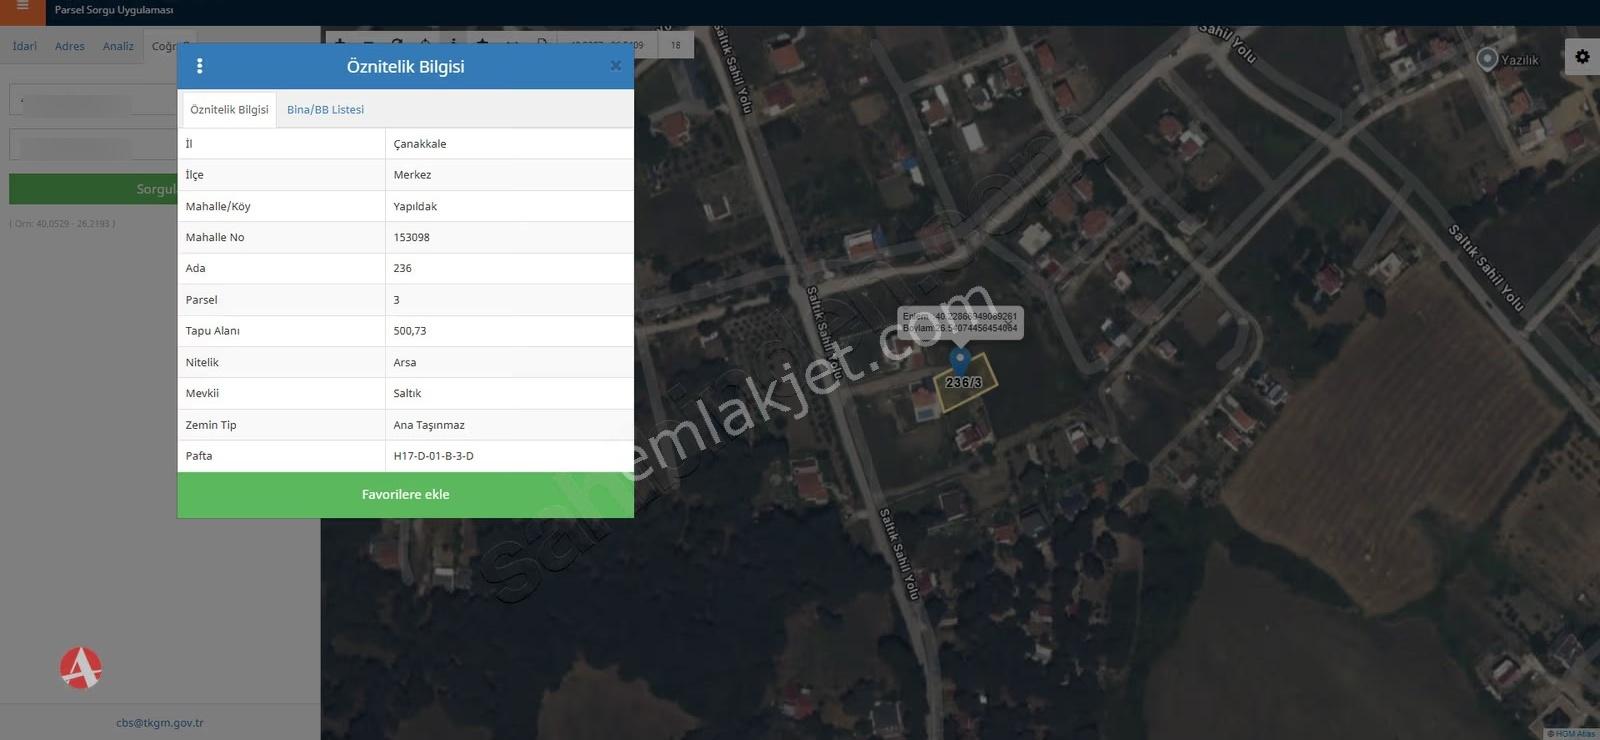This screenshot has width=1600, height=740.
Task: Click the blue location pin on parcel
Action: pos(960,361)
